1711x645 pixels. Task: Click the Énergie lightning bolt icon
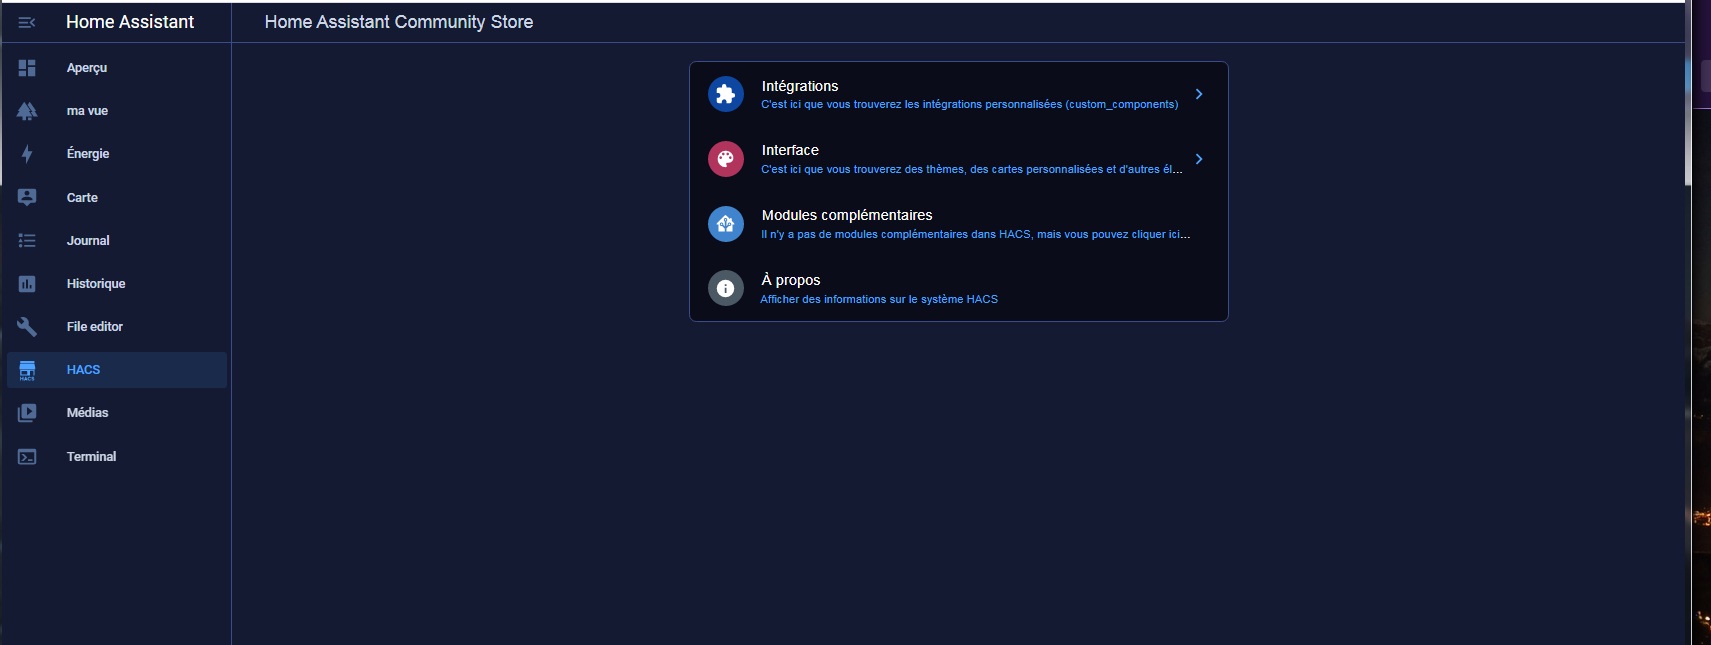coord(27,154)
